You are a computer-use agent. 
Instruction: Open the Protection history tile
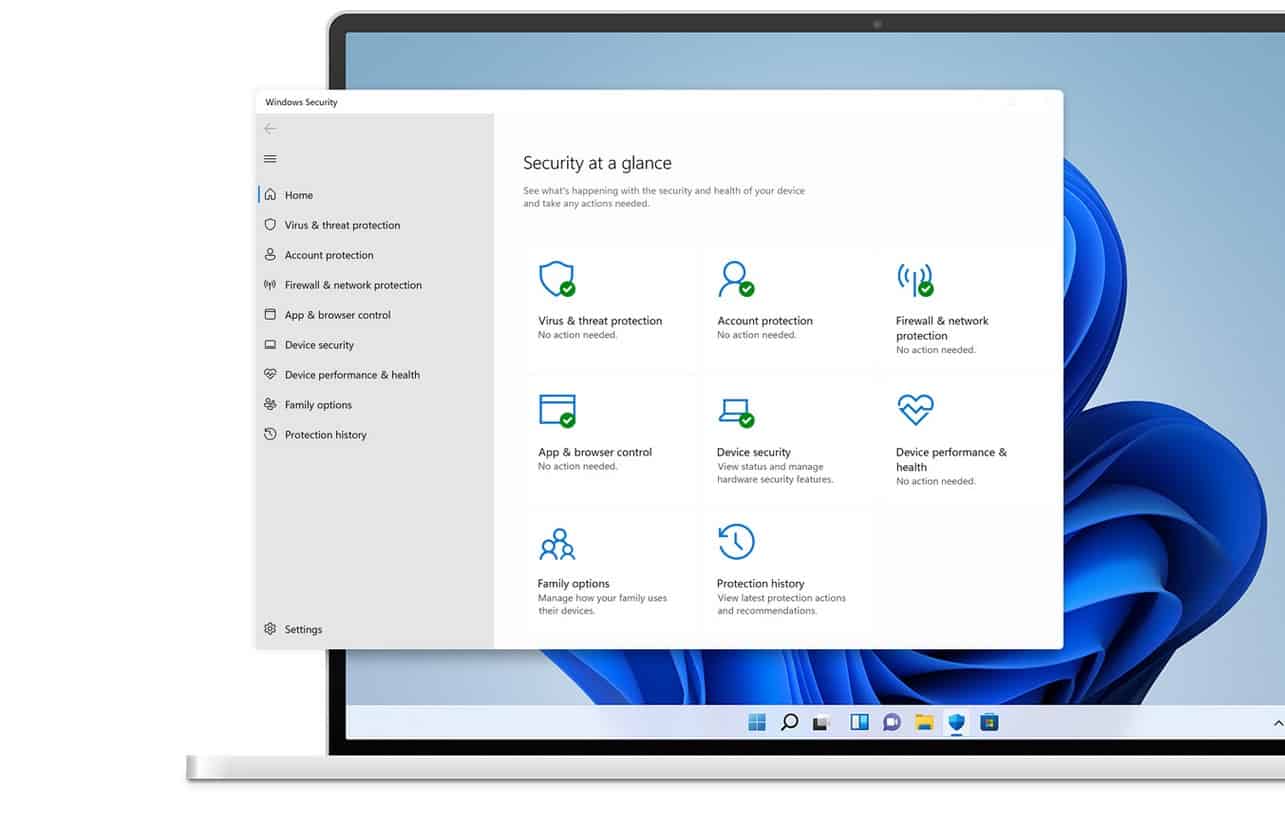[789, 569]
